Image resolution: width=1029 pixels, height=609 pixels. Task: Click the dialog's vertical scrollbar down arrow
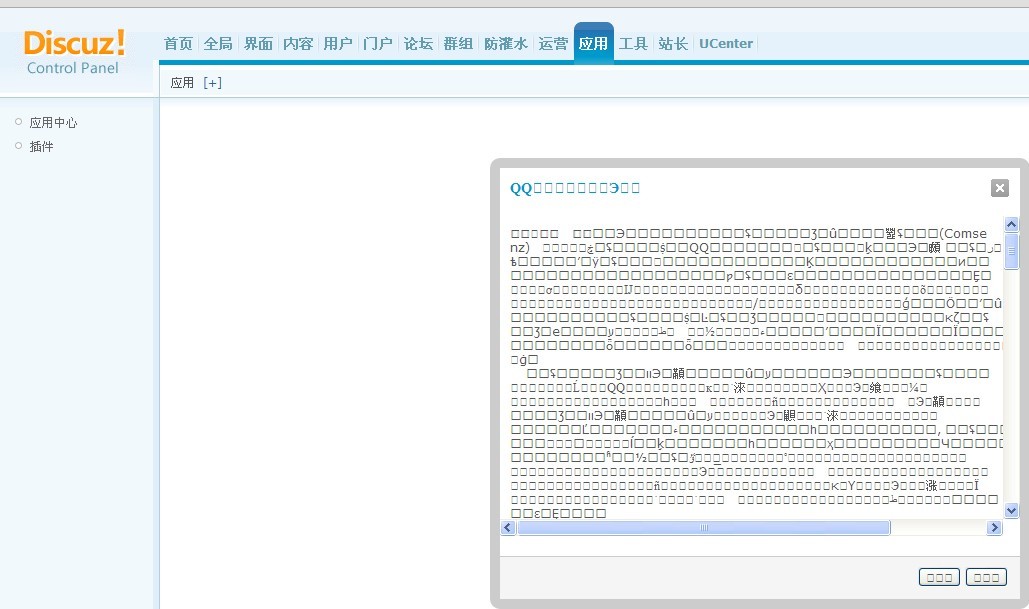tap(1011, 510)
